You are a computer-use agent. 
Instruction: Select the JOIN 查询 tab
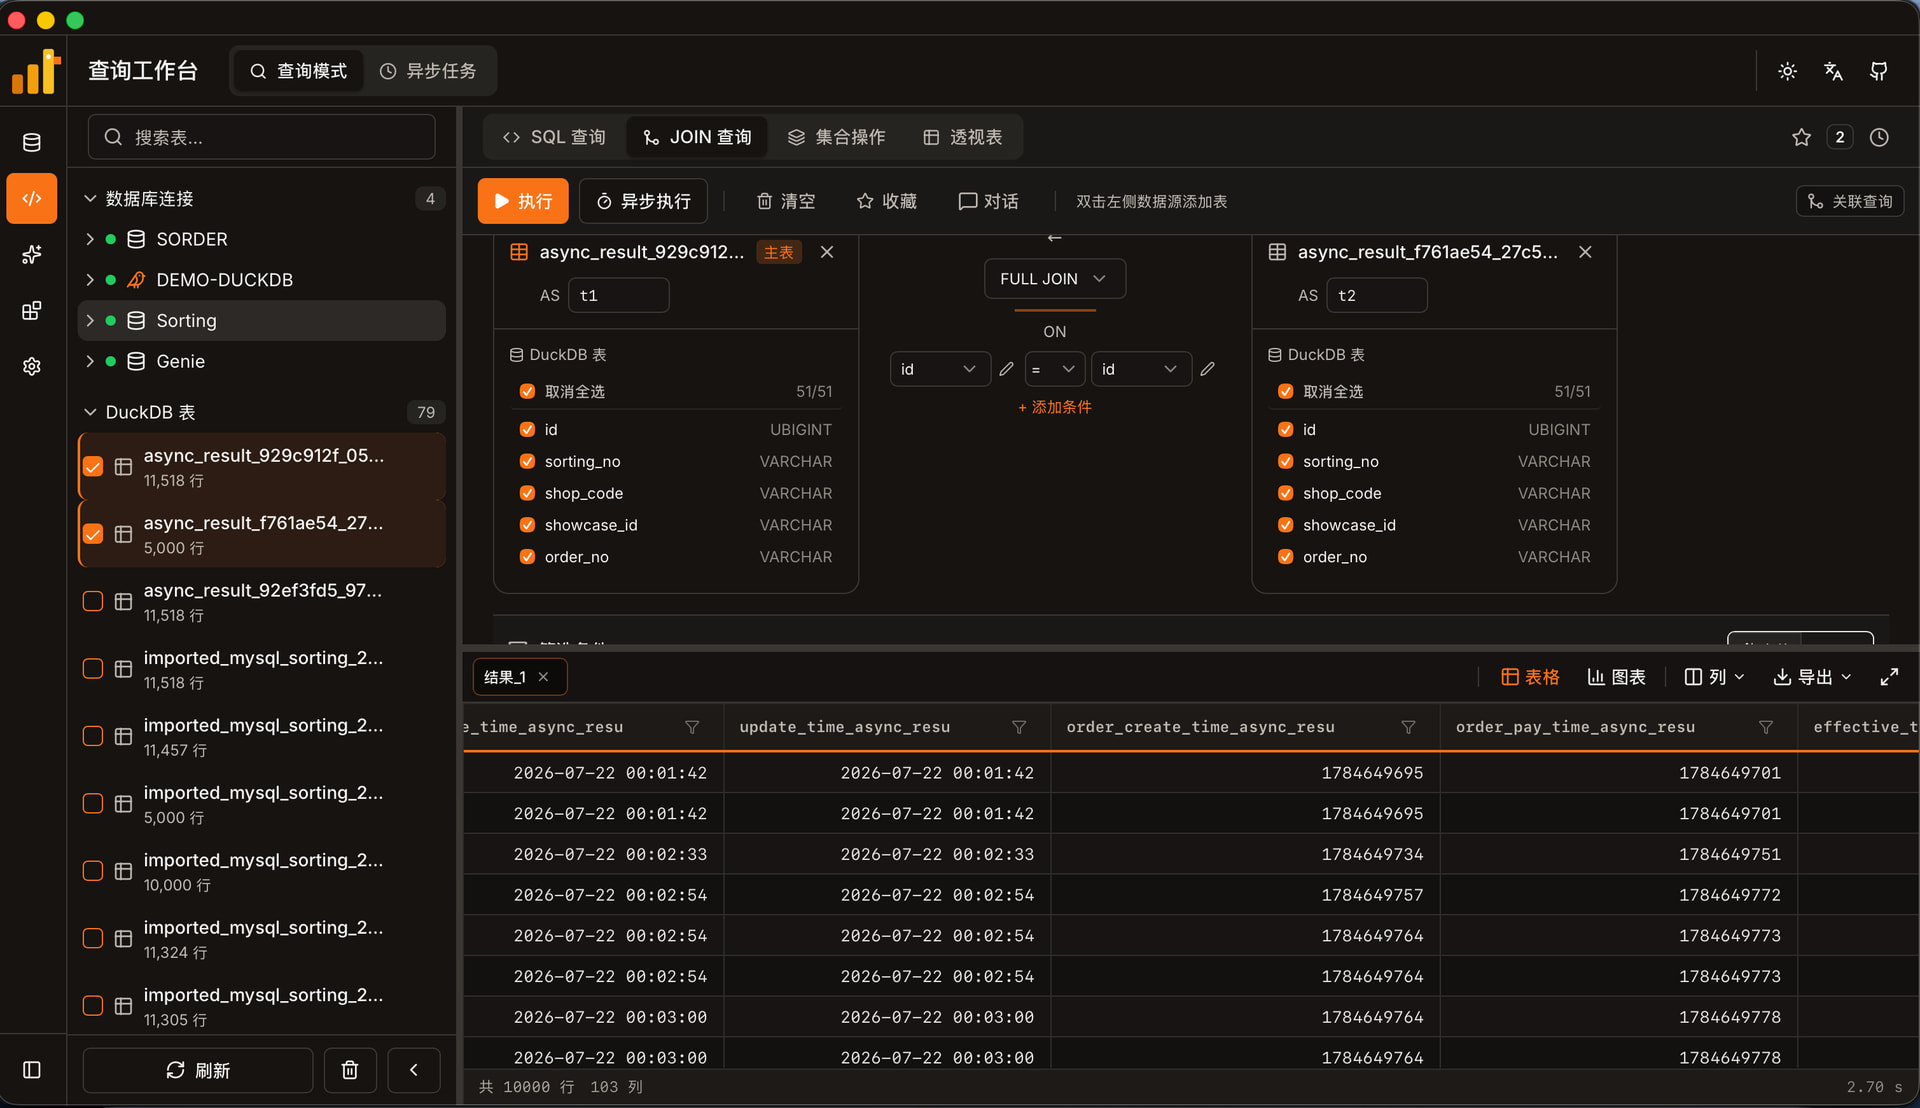click(697, 137)
